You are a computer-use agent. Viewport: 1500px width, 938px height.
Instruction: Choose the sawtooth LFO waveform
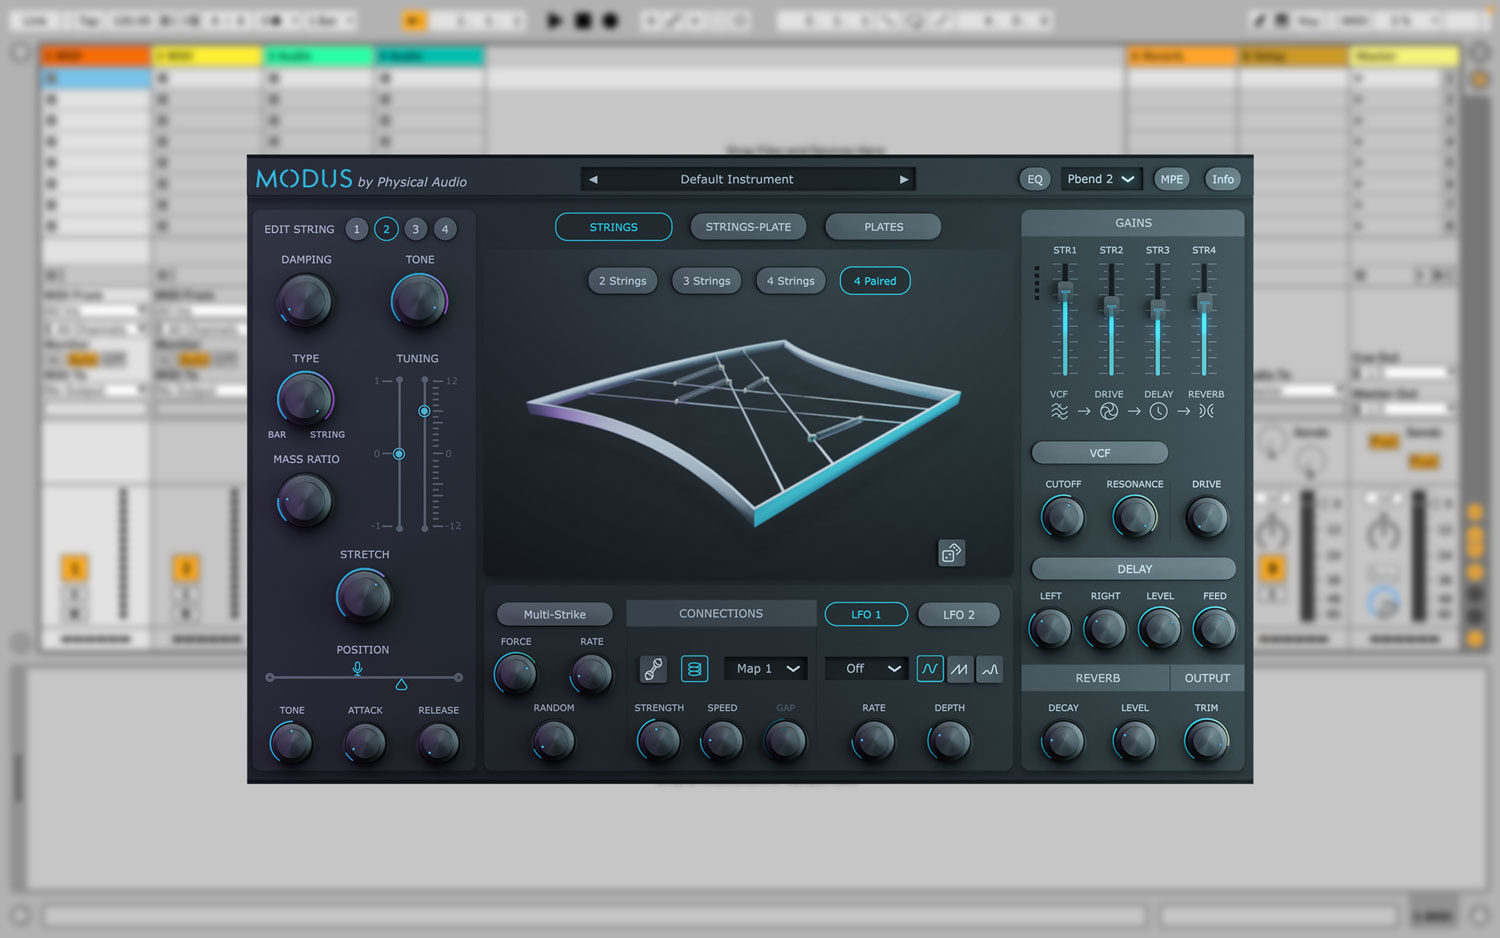(x=959, y=669)
